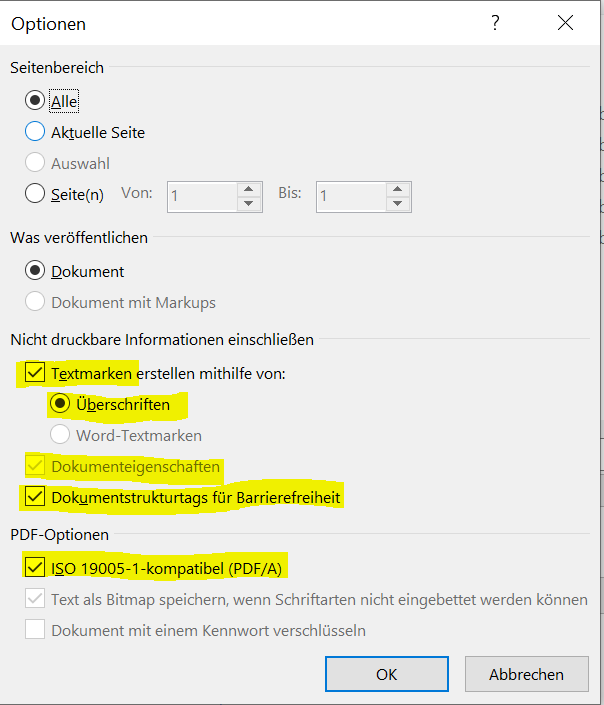Screen dimensions: 604x705
Task: Toggle Dokumentstrukturtags für Barrierefreiheit checkbox
Action: 35,497
